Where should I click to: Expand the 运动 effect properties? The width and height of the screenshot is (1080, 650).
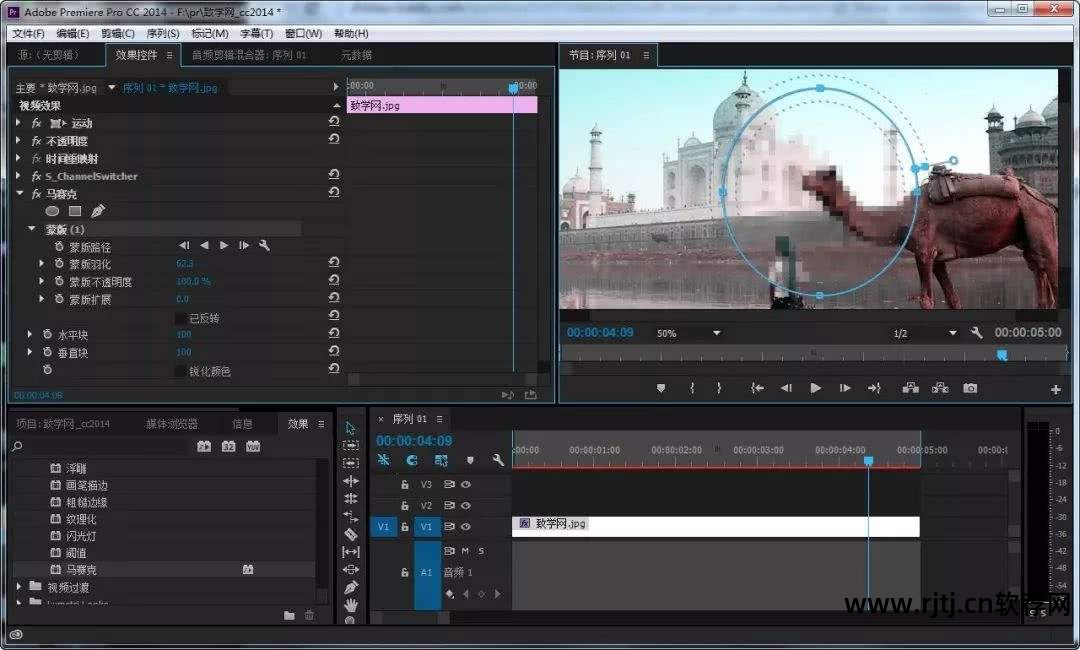pyautogui.click(x=18, y=123)
